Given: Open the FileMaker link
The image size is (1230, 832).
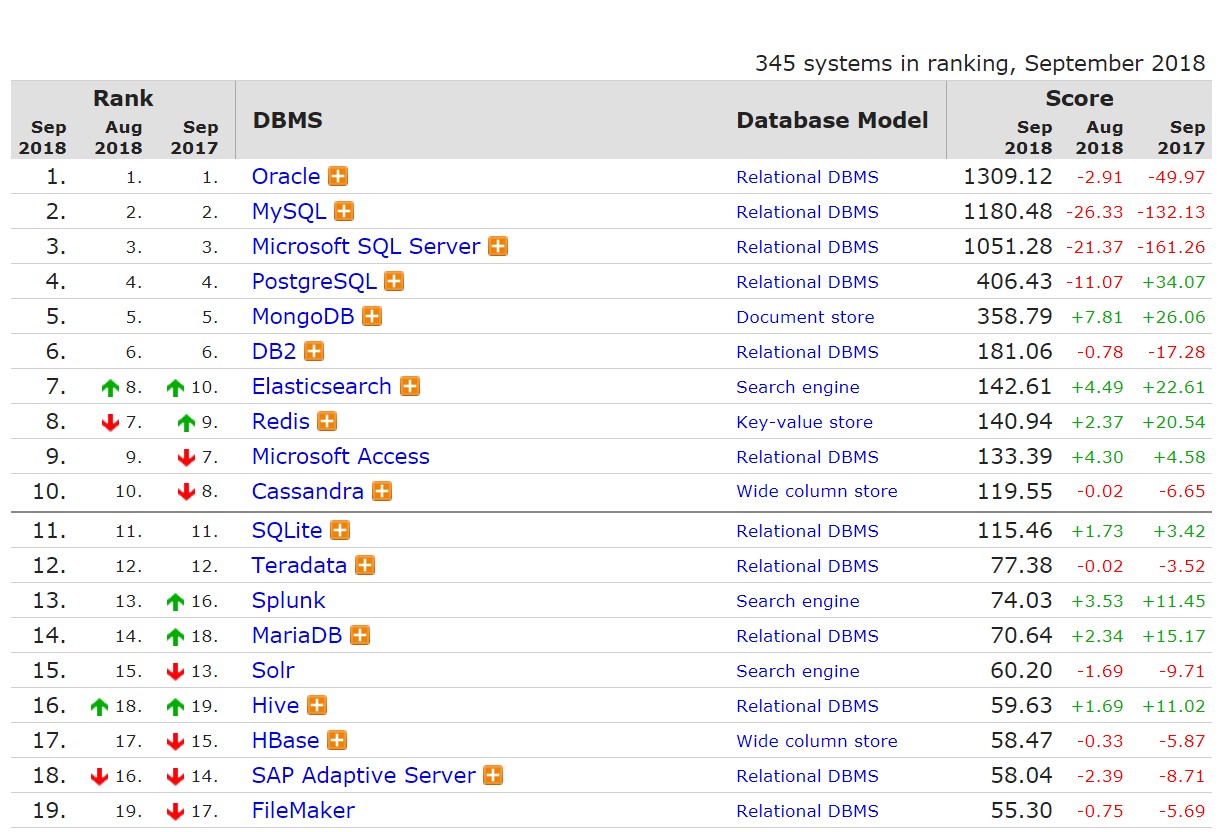Looking at the screenshot, I should [303, 810].
